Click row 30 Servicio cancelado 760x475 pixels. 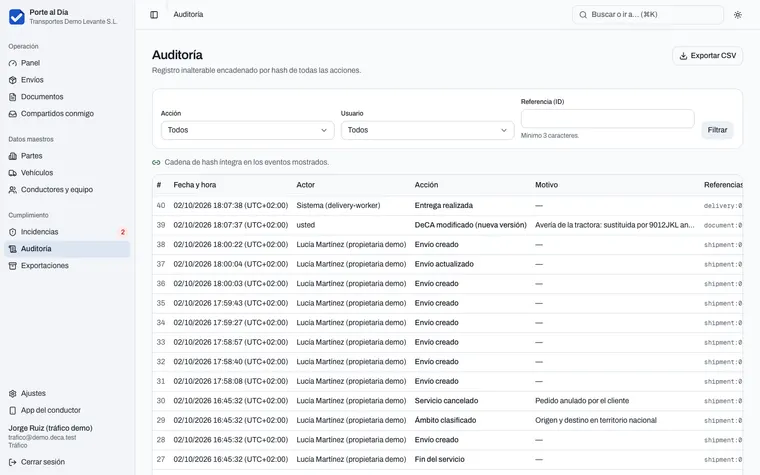pos(446,401)
